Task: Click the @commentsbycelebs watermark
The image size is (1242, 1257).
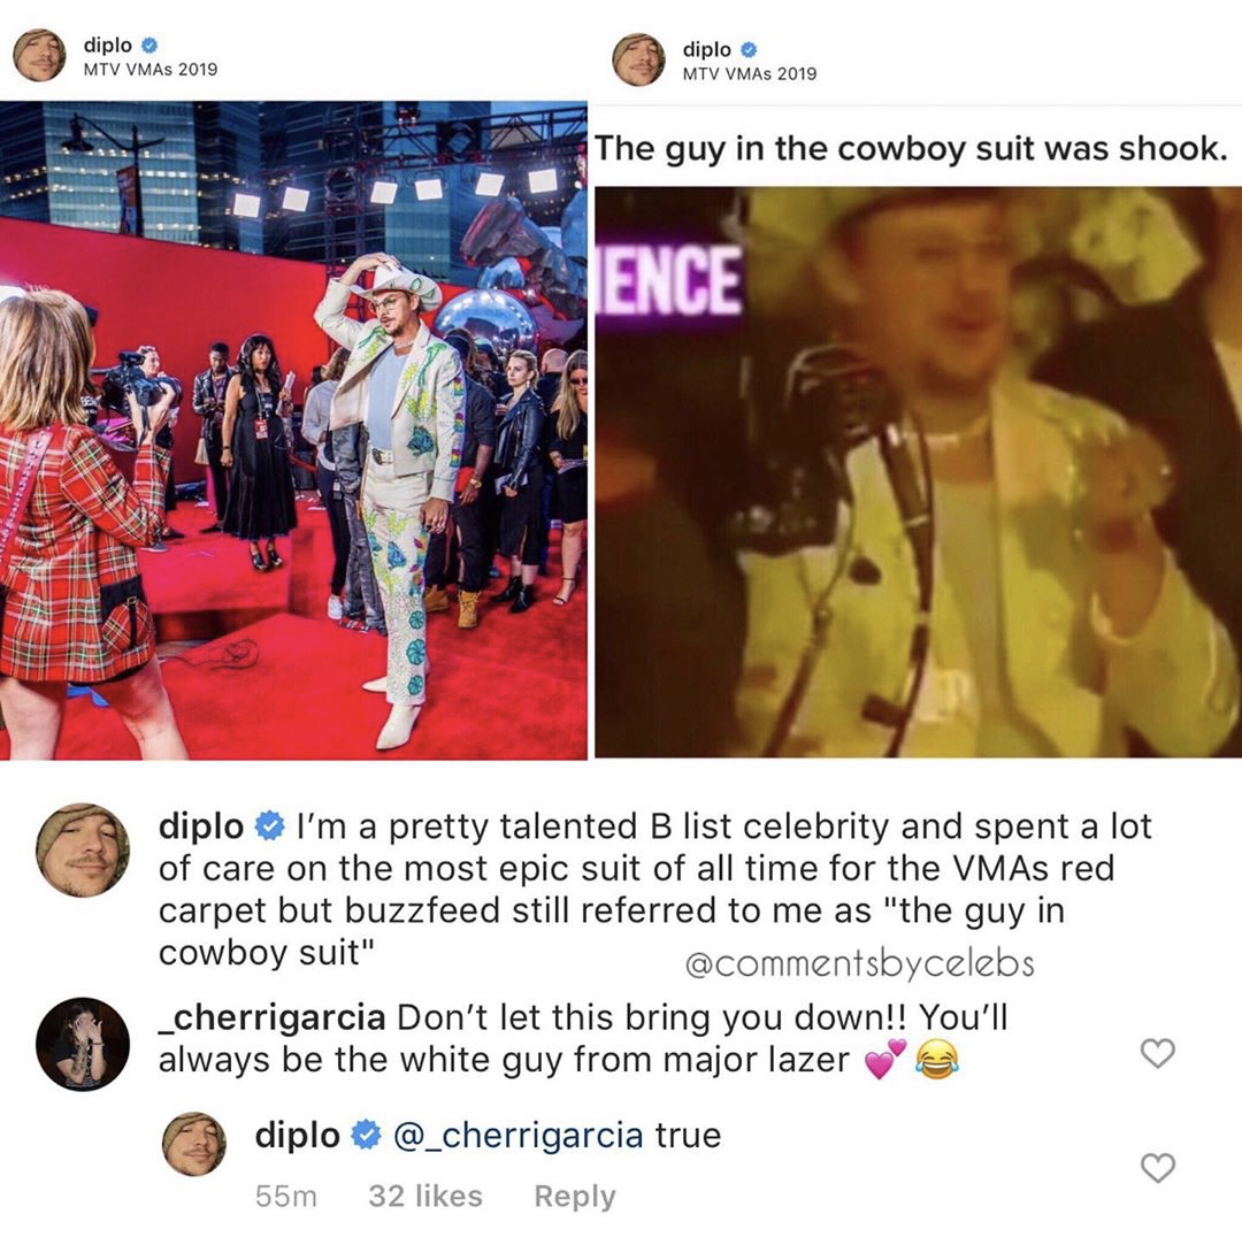Action: pos(860,963)
